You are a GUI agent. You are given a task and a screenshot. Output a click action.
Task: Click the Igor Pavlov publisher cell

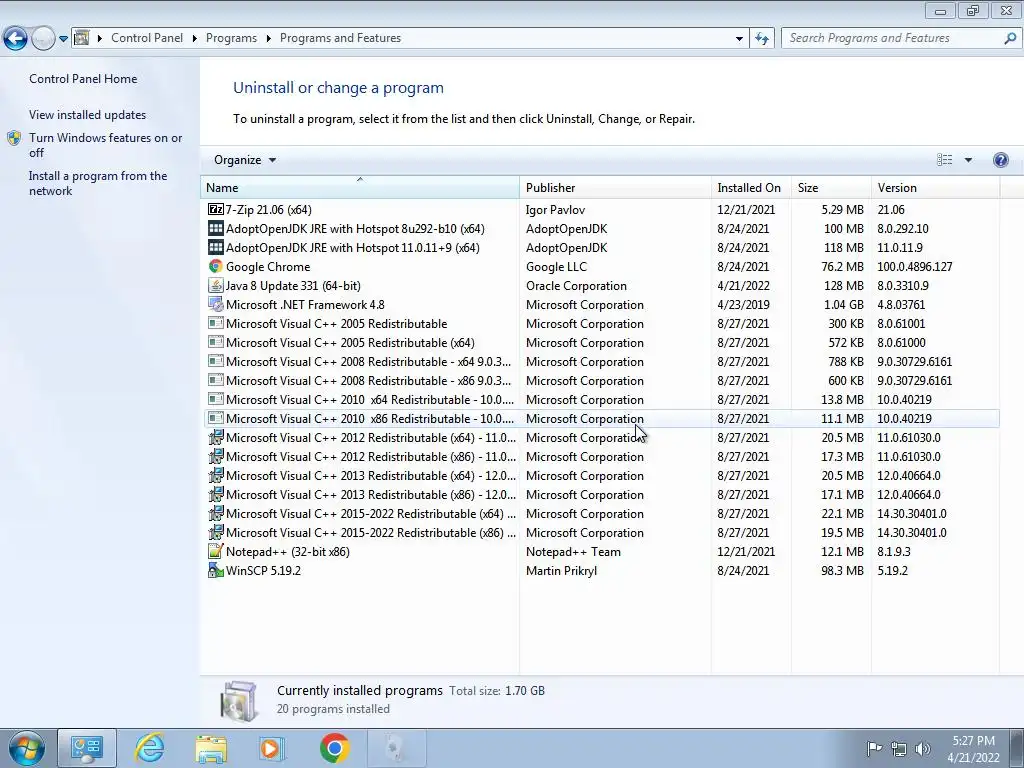pyautogui.click(x=555, y=210)
